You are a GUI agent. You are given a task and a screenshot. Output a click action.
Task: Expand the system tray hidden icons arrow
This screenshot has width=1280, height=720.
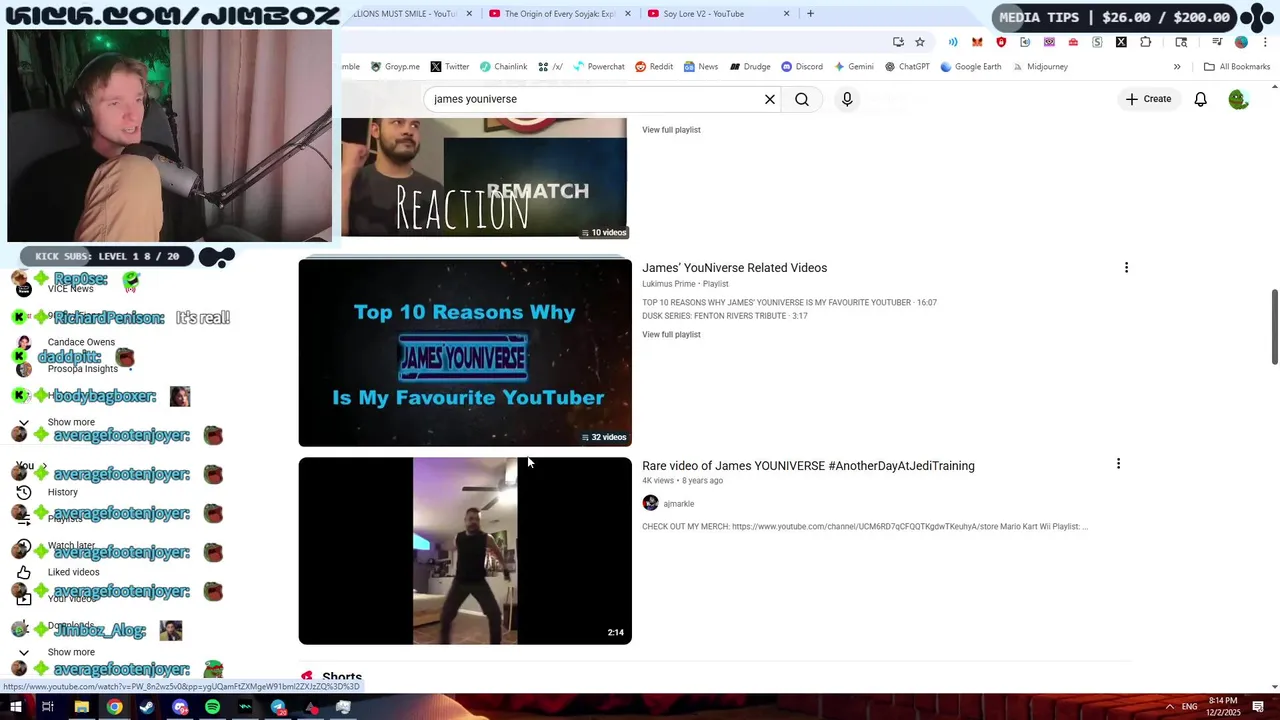coord(1170,707)
